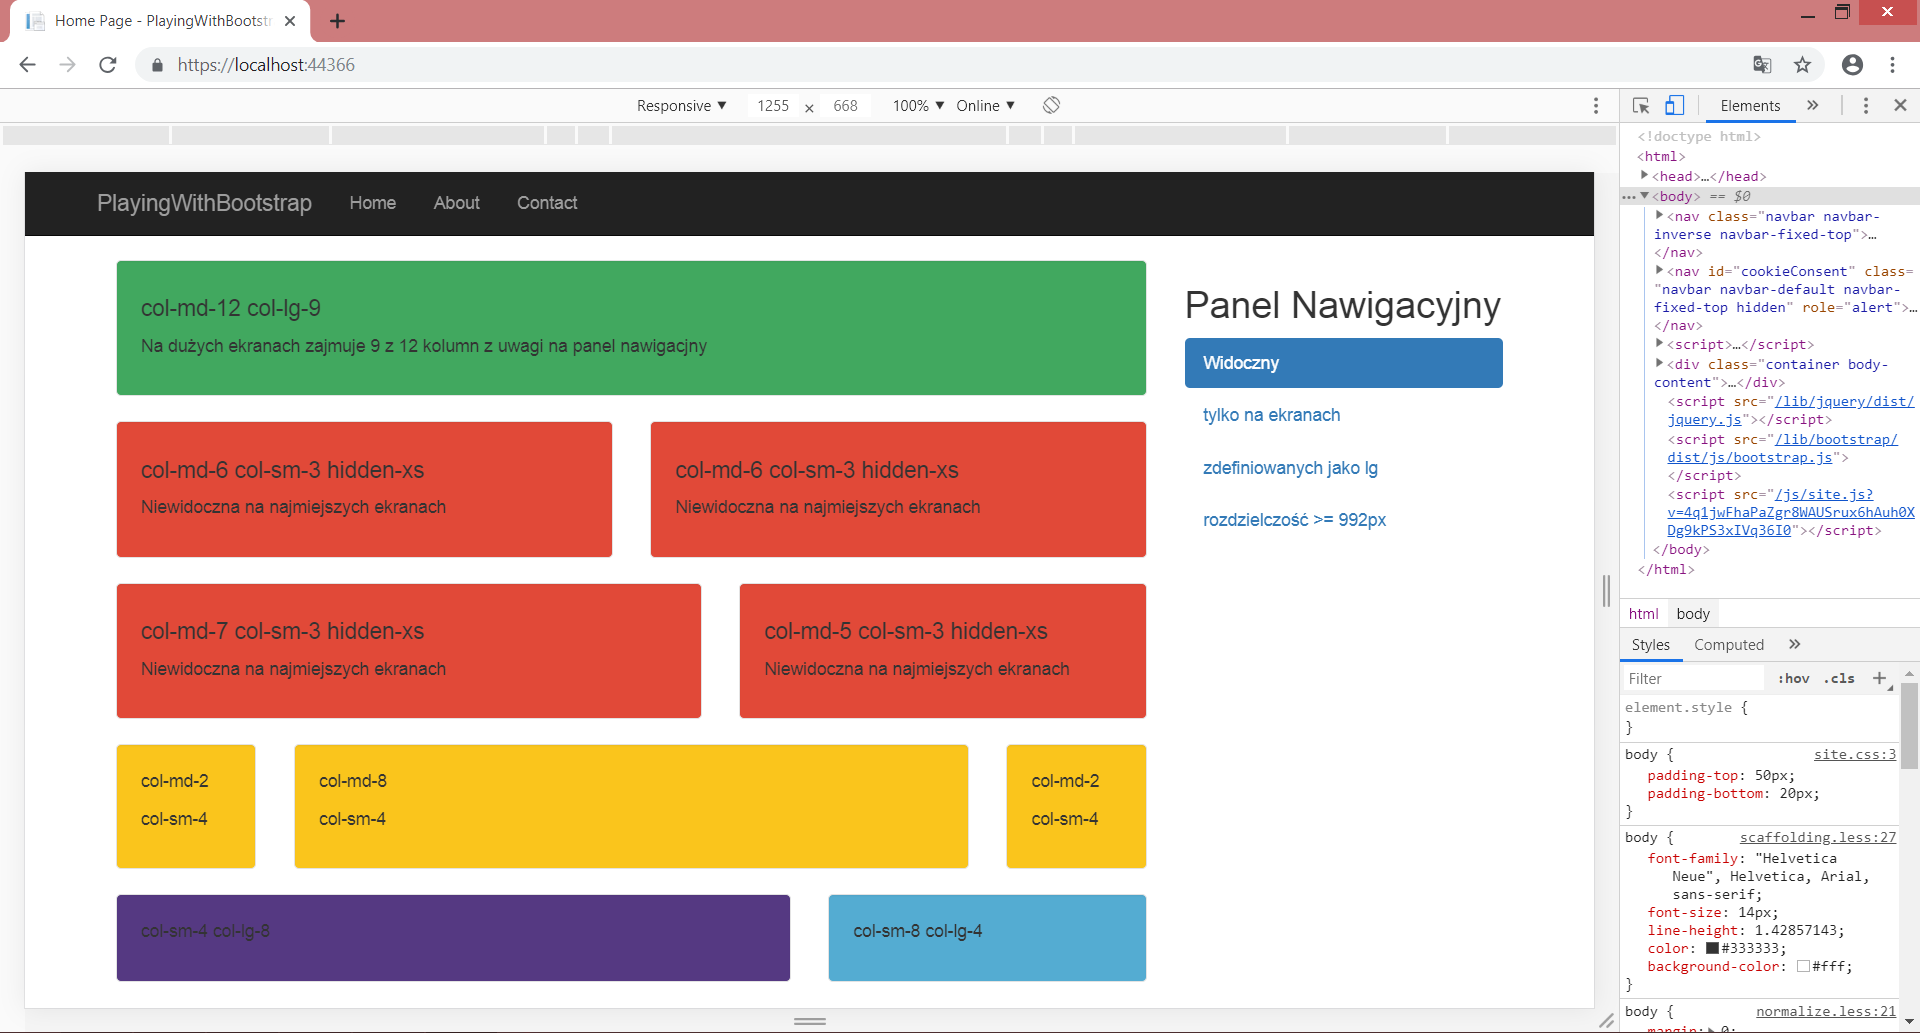Open the Online throttling dropdown
Screen dimensions: 1920x1033
pyautogui.click(x=985, y=106)
